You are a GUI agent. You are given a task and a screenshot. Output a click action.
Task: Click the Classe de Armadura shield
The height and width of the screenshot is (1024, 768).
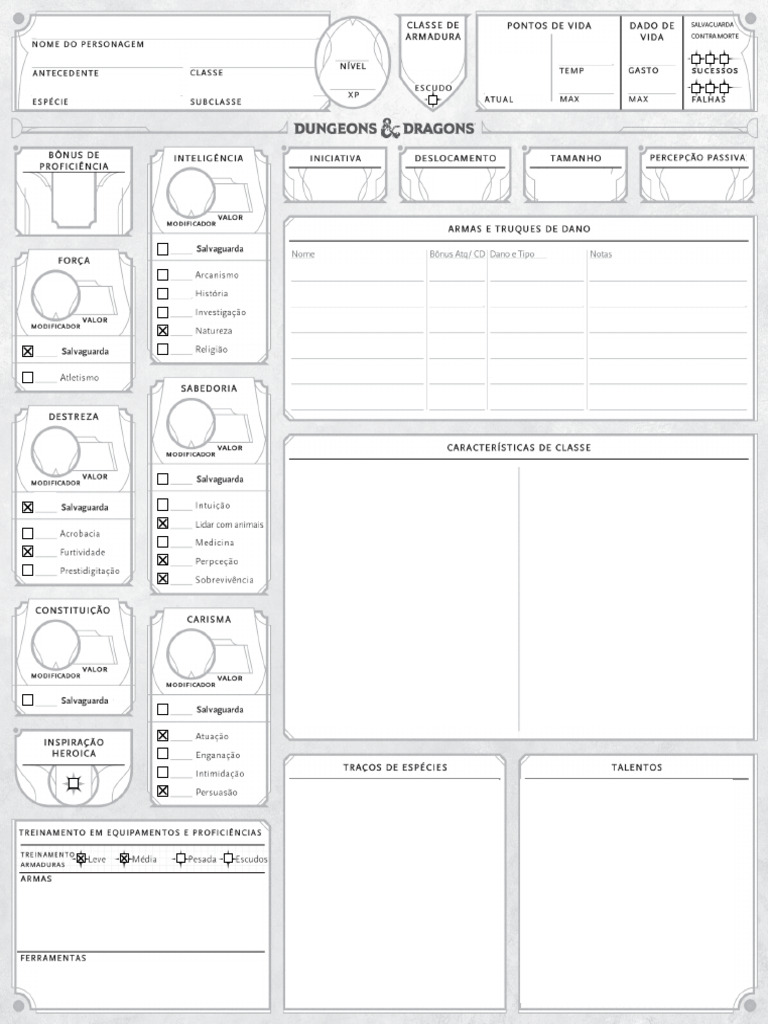point(432,62)
